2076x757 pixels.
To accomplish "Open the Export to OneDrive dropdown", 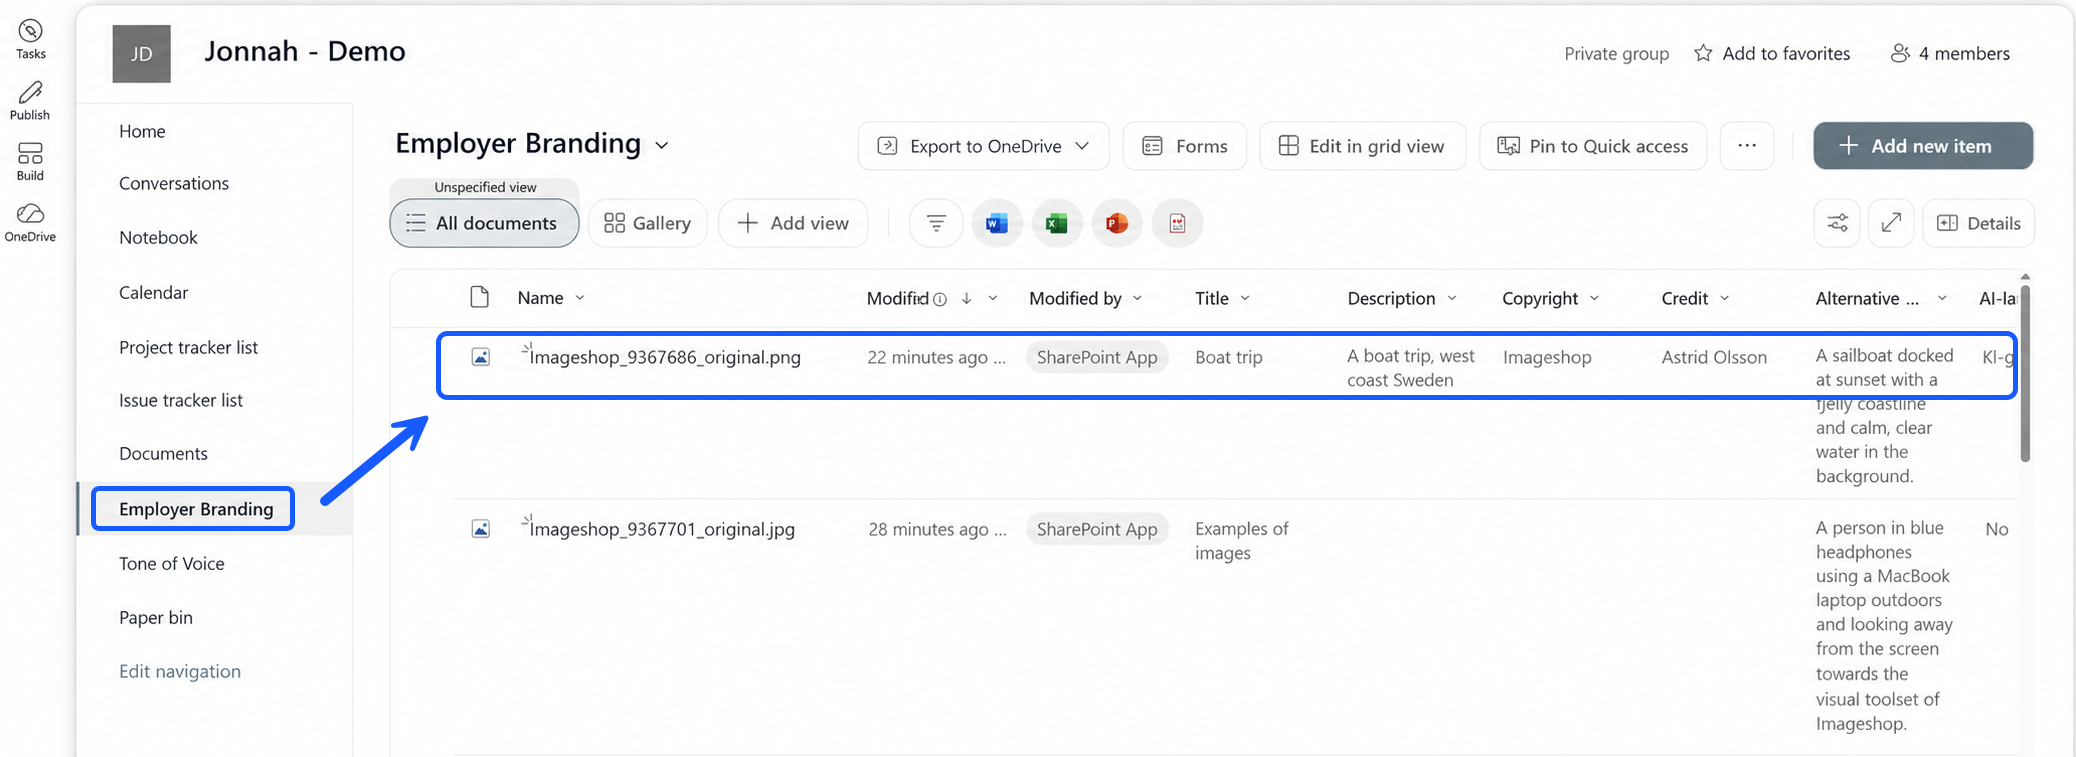I will (984, 146).
